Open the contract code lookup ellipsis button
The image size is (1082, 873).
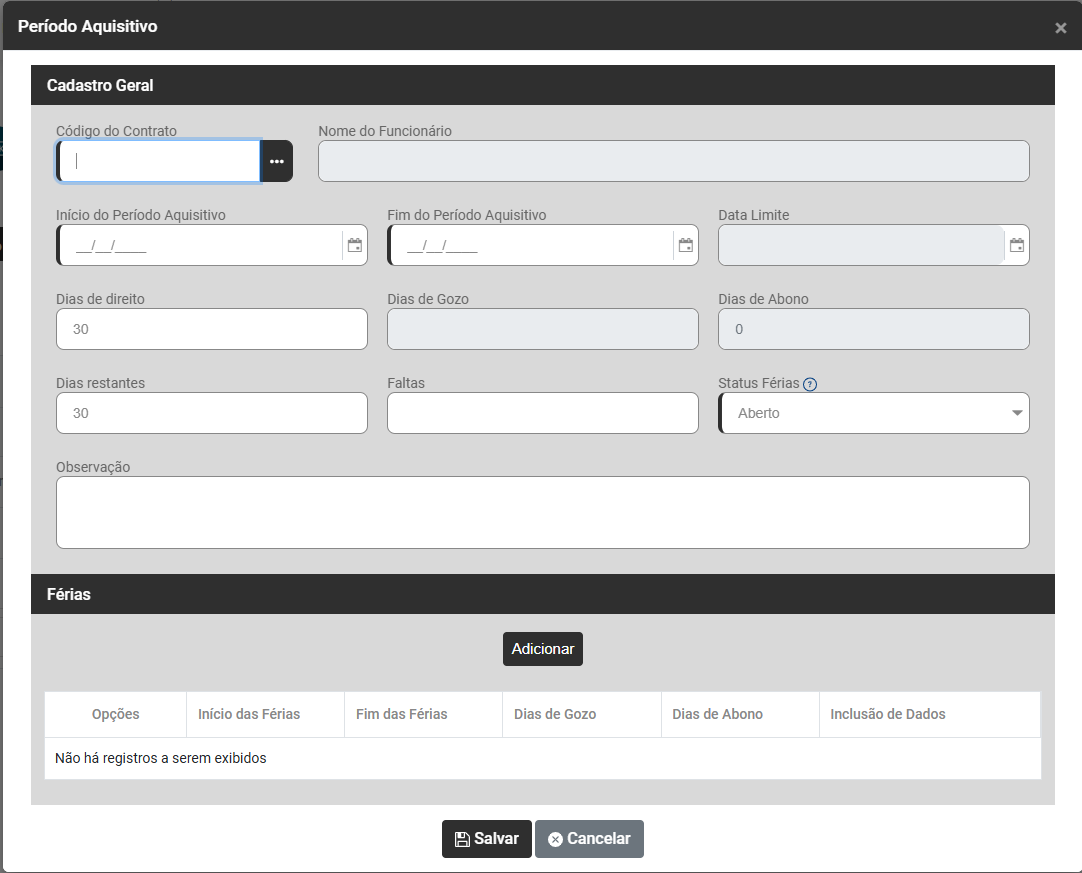tap(277, 161)
